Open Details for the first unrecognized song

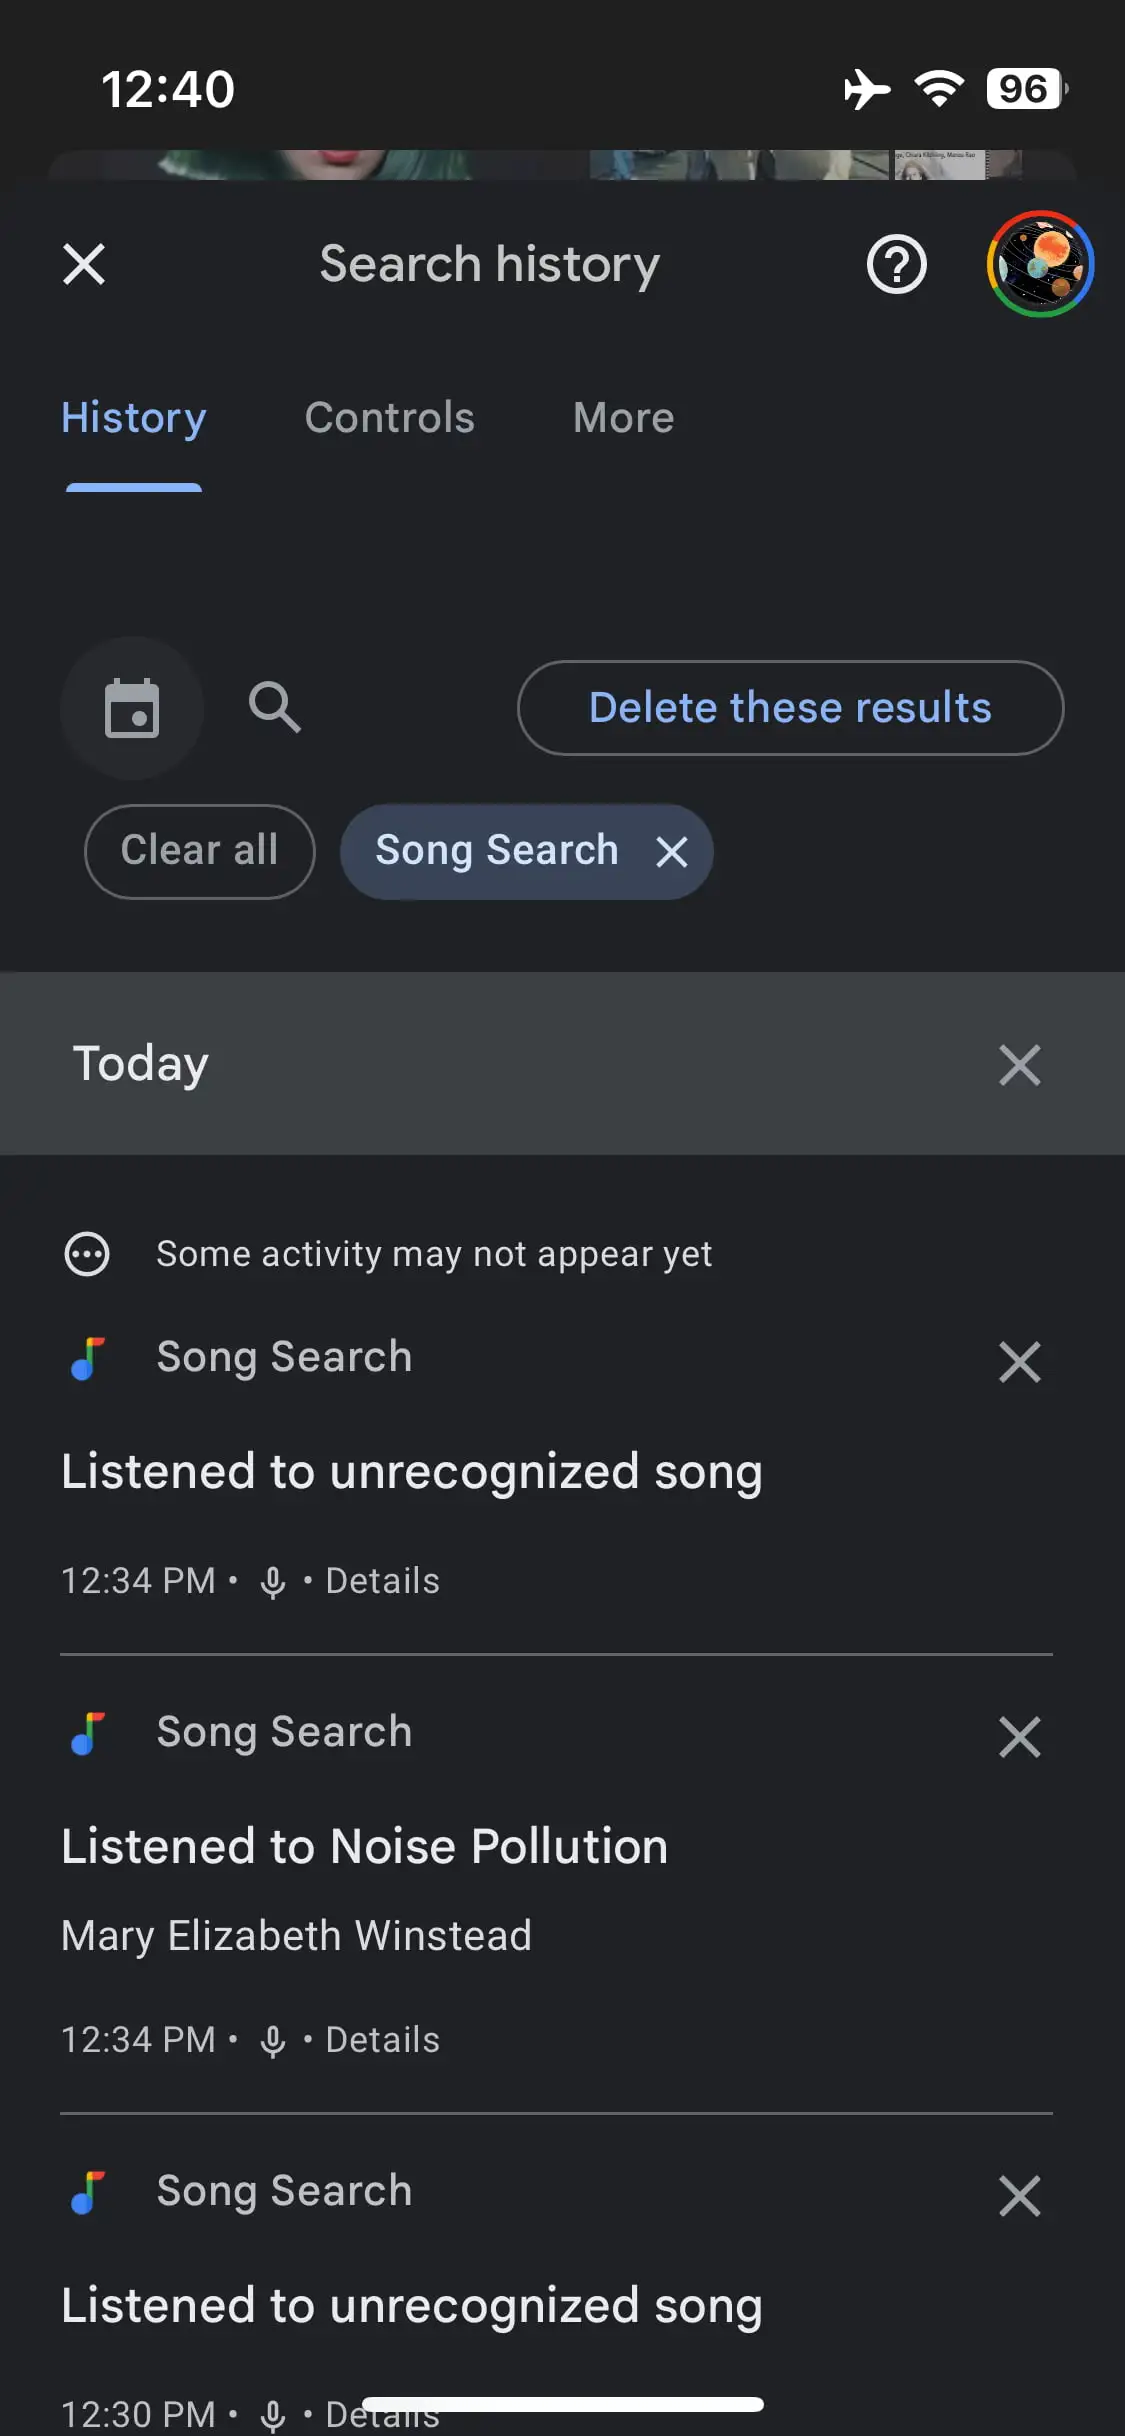click(382, 1581)
